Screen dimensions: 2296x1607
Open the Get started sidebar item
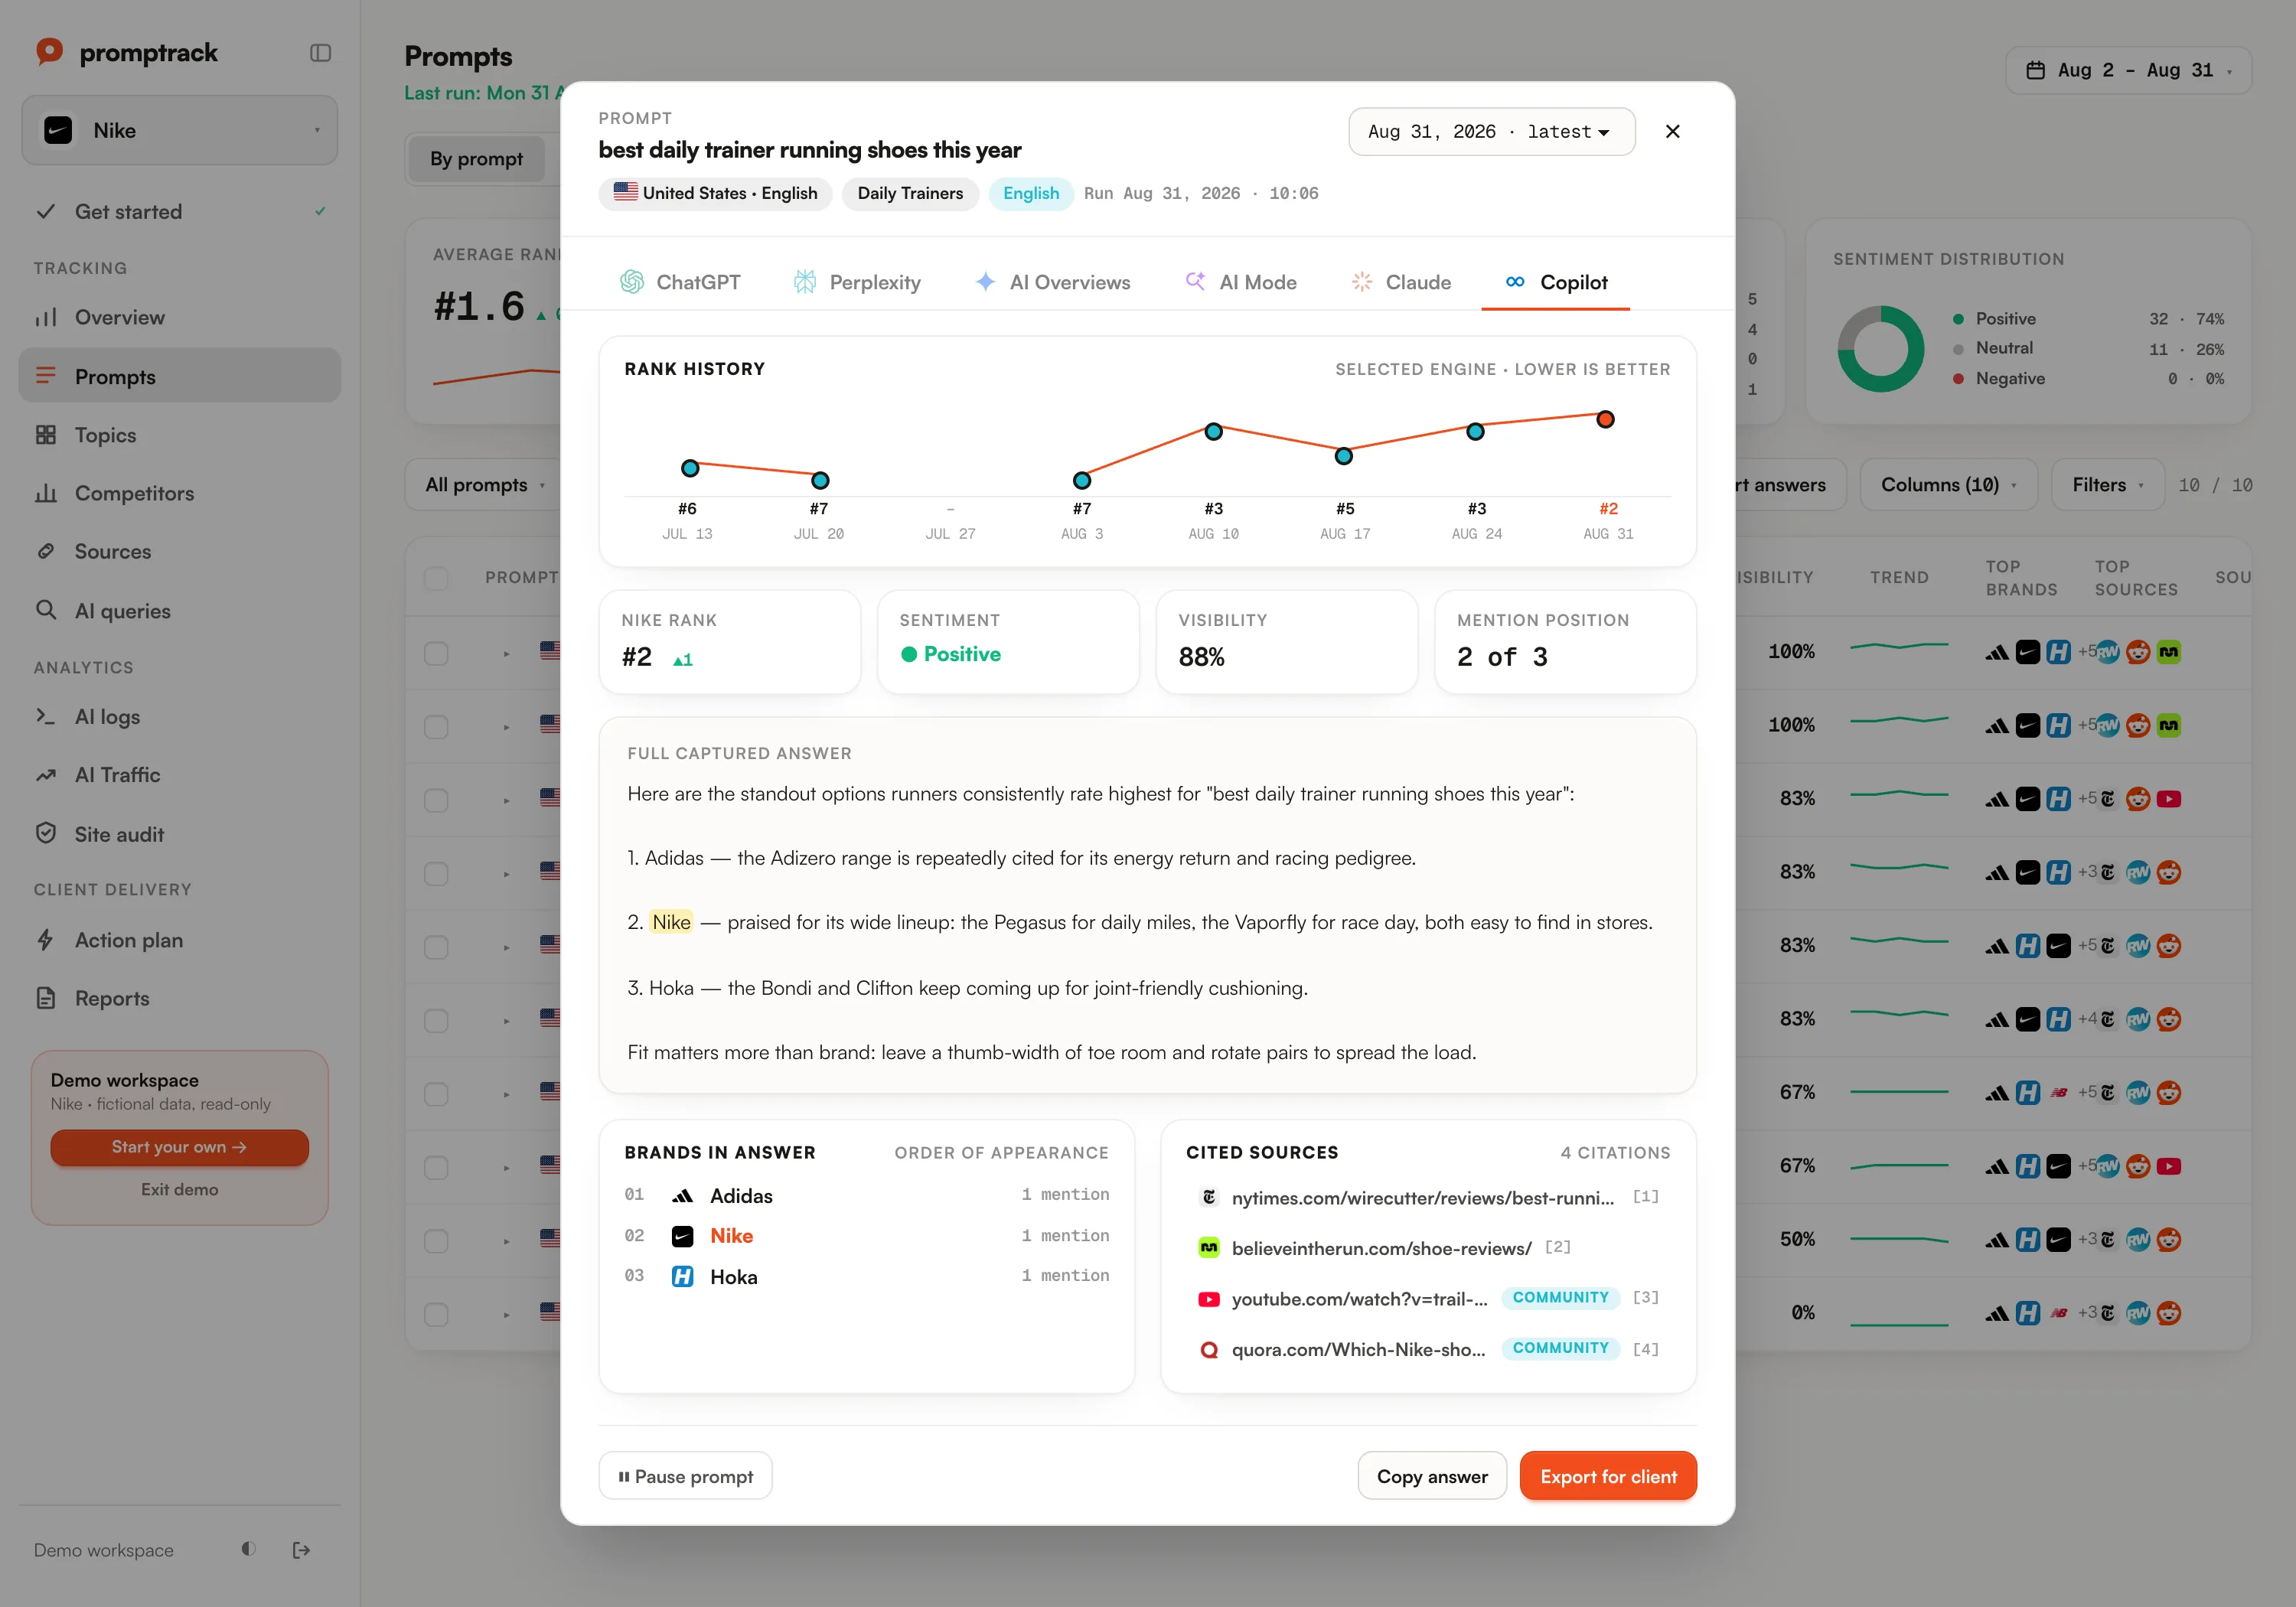[180, 211]
